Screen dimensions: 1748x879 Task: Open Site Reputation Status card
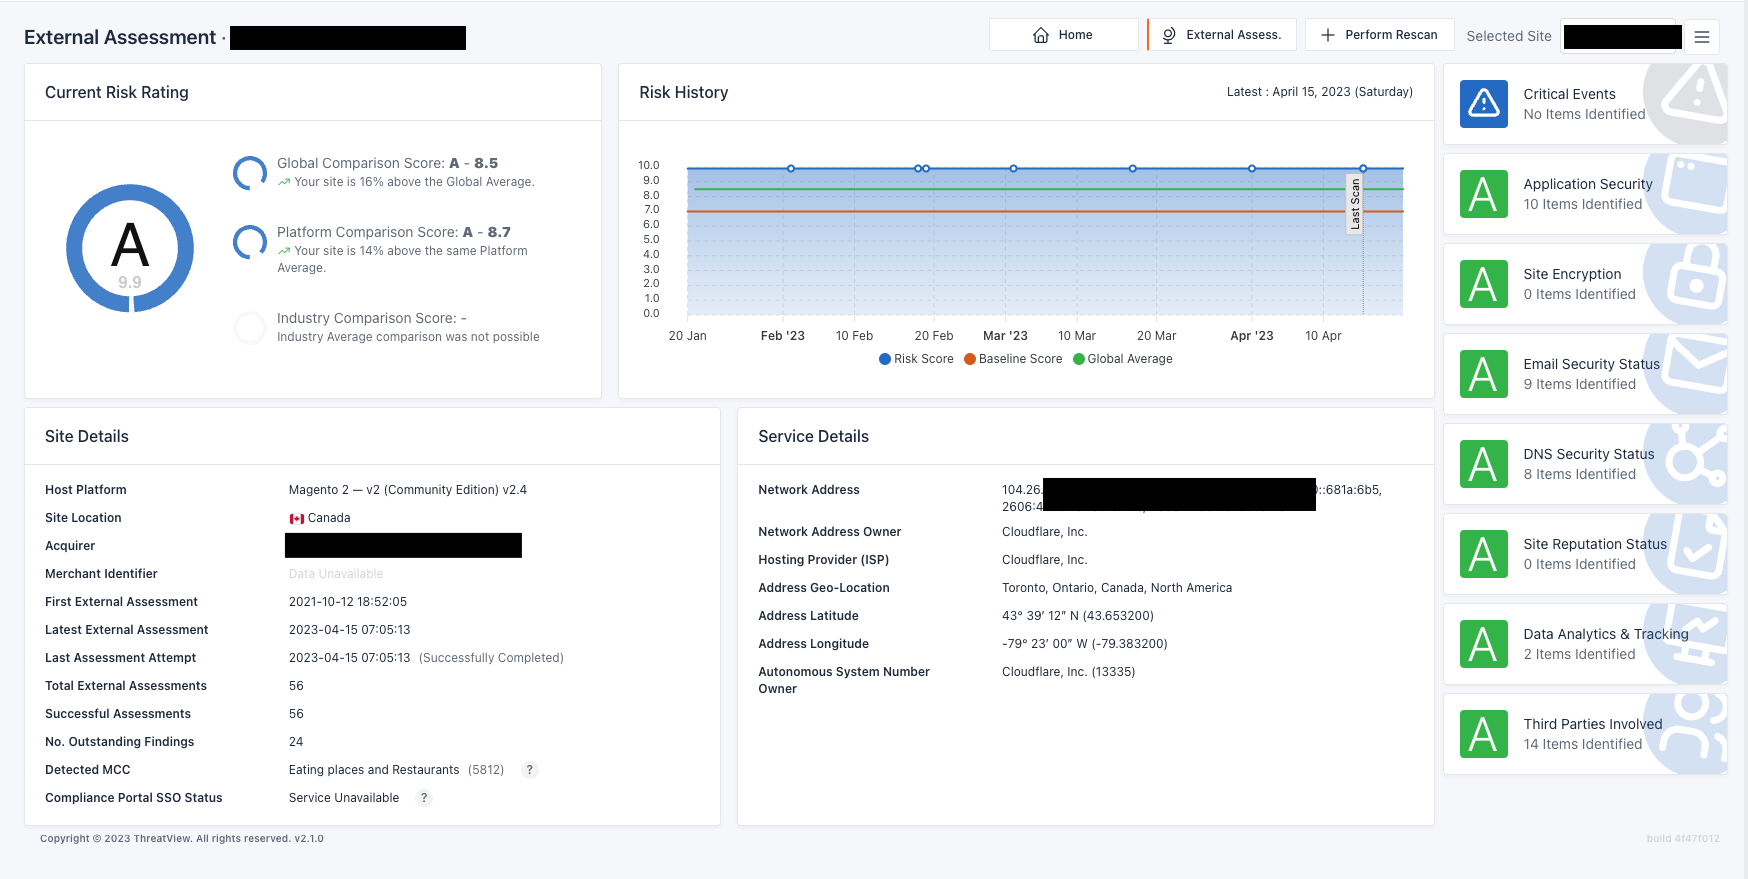1585,554
